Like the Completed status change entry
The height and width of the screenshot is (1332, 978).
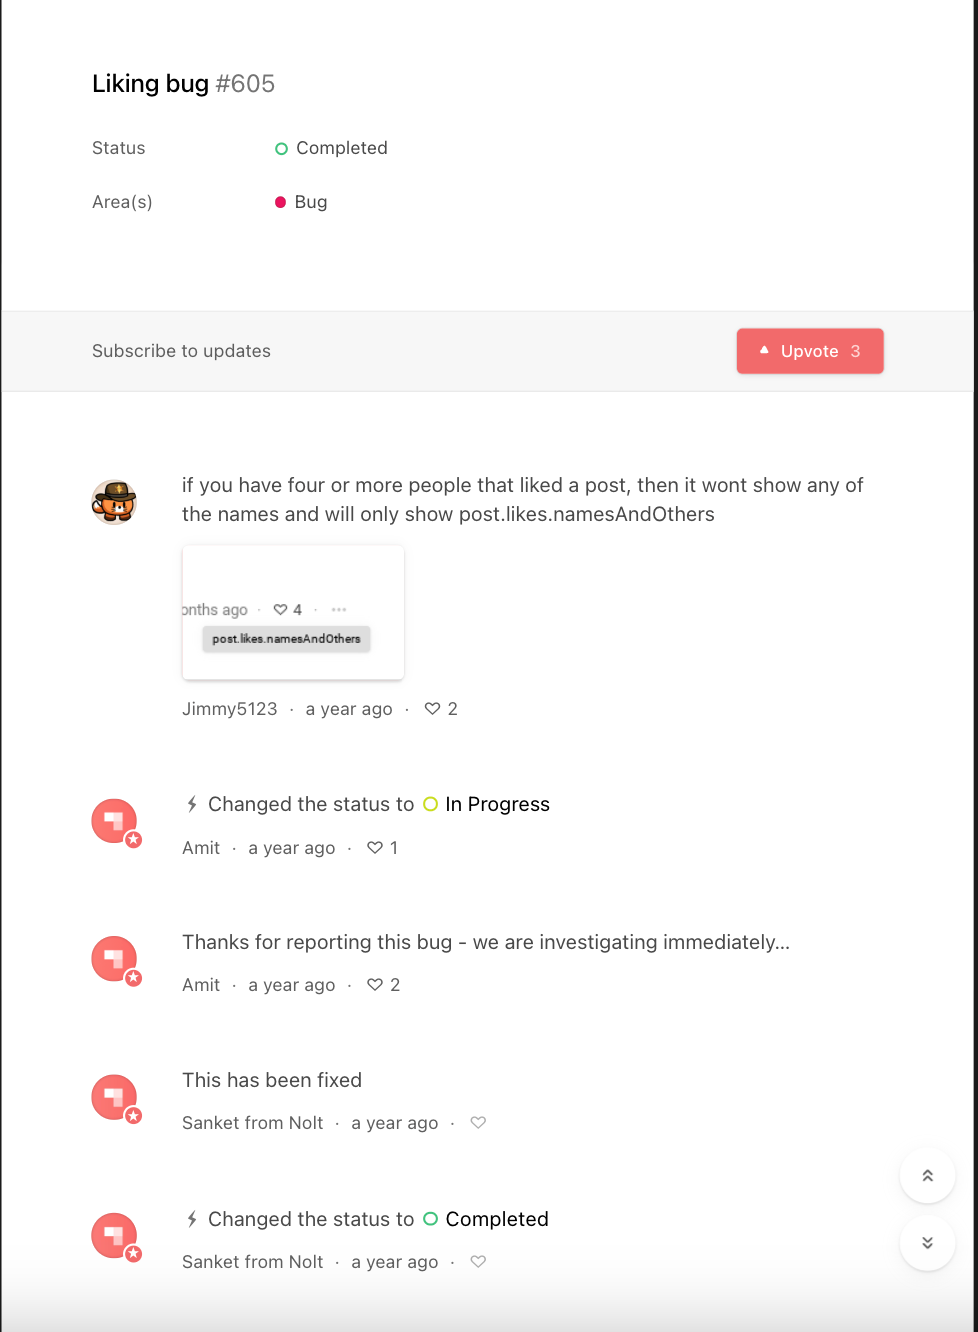tap(478, 1262)
